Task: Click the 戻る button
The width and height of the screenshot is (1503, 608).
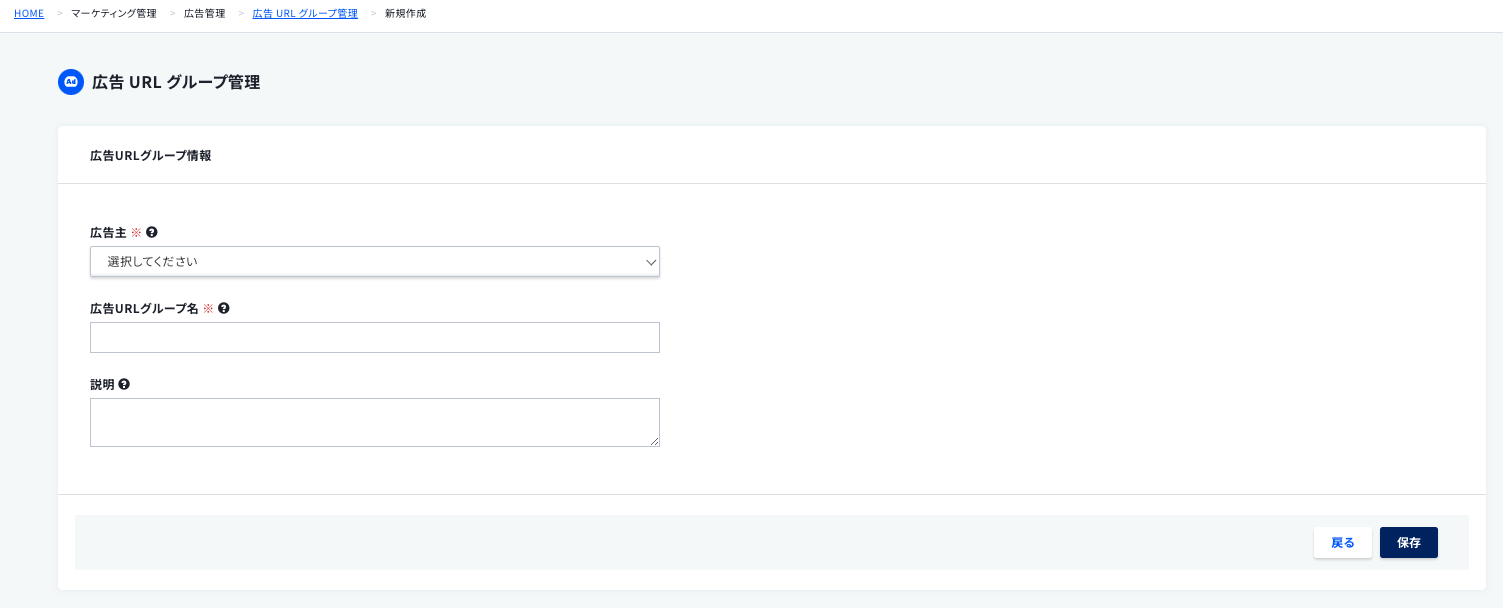Action: click(x=1343, y=542)
